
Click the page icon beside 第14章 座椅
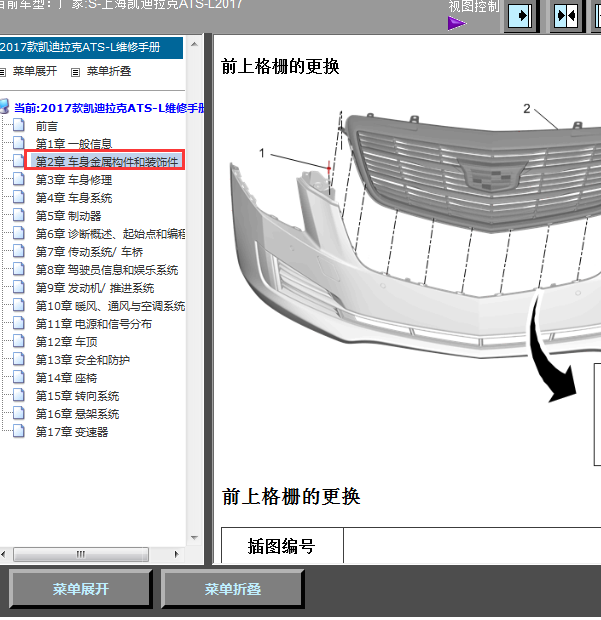[x=19, y=377]
